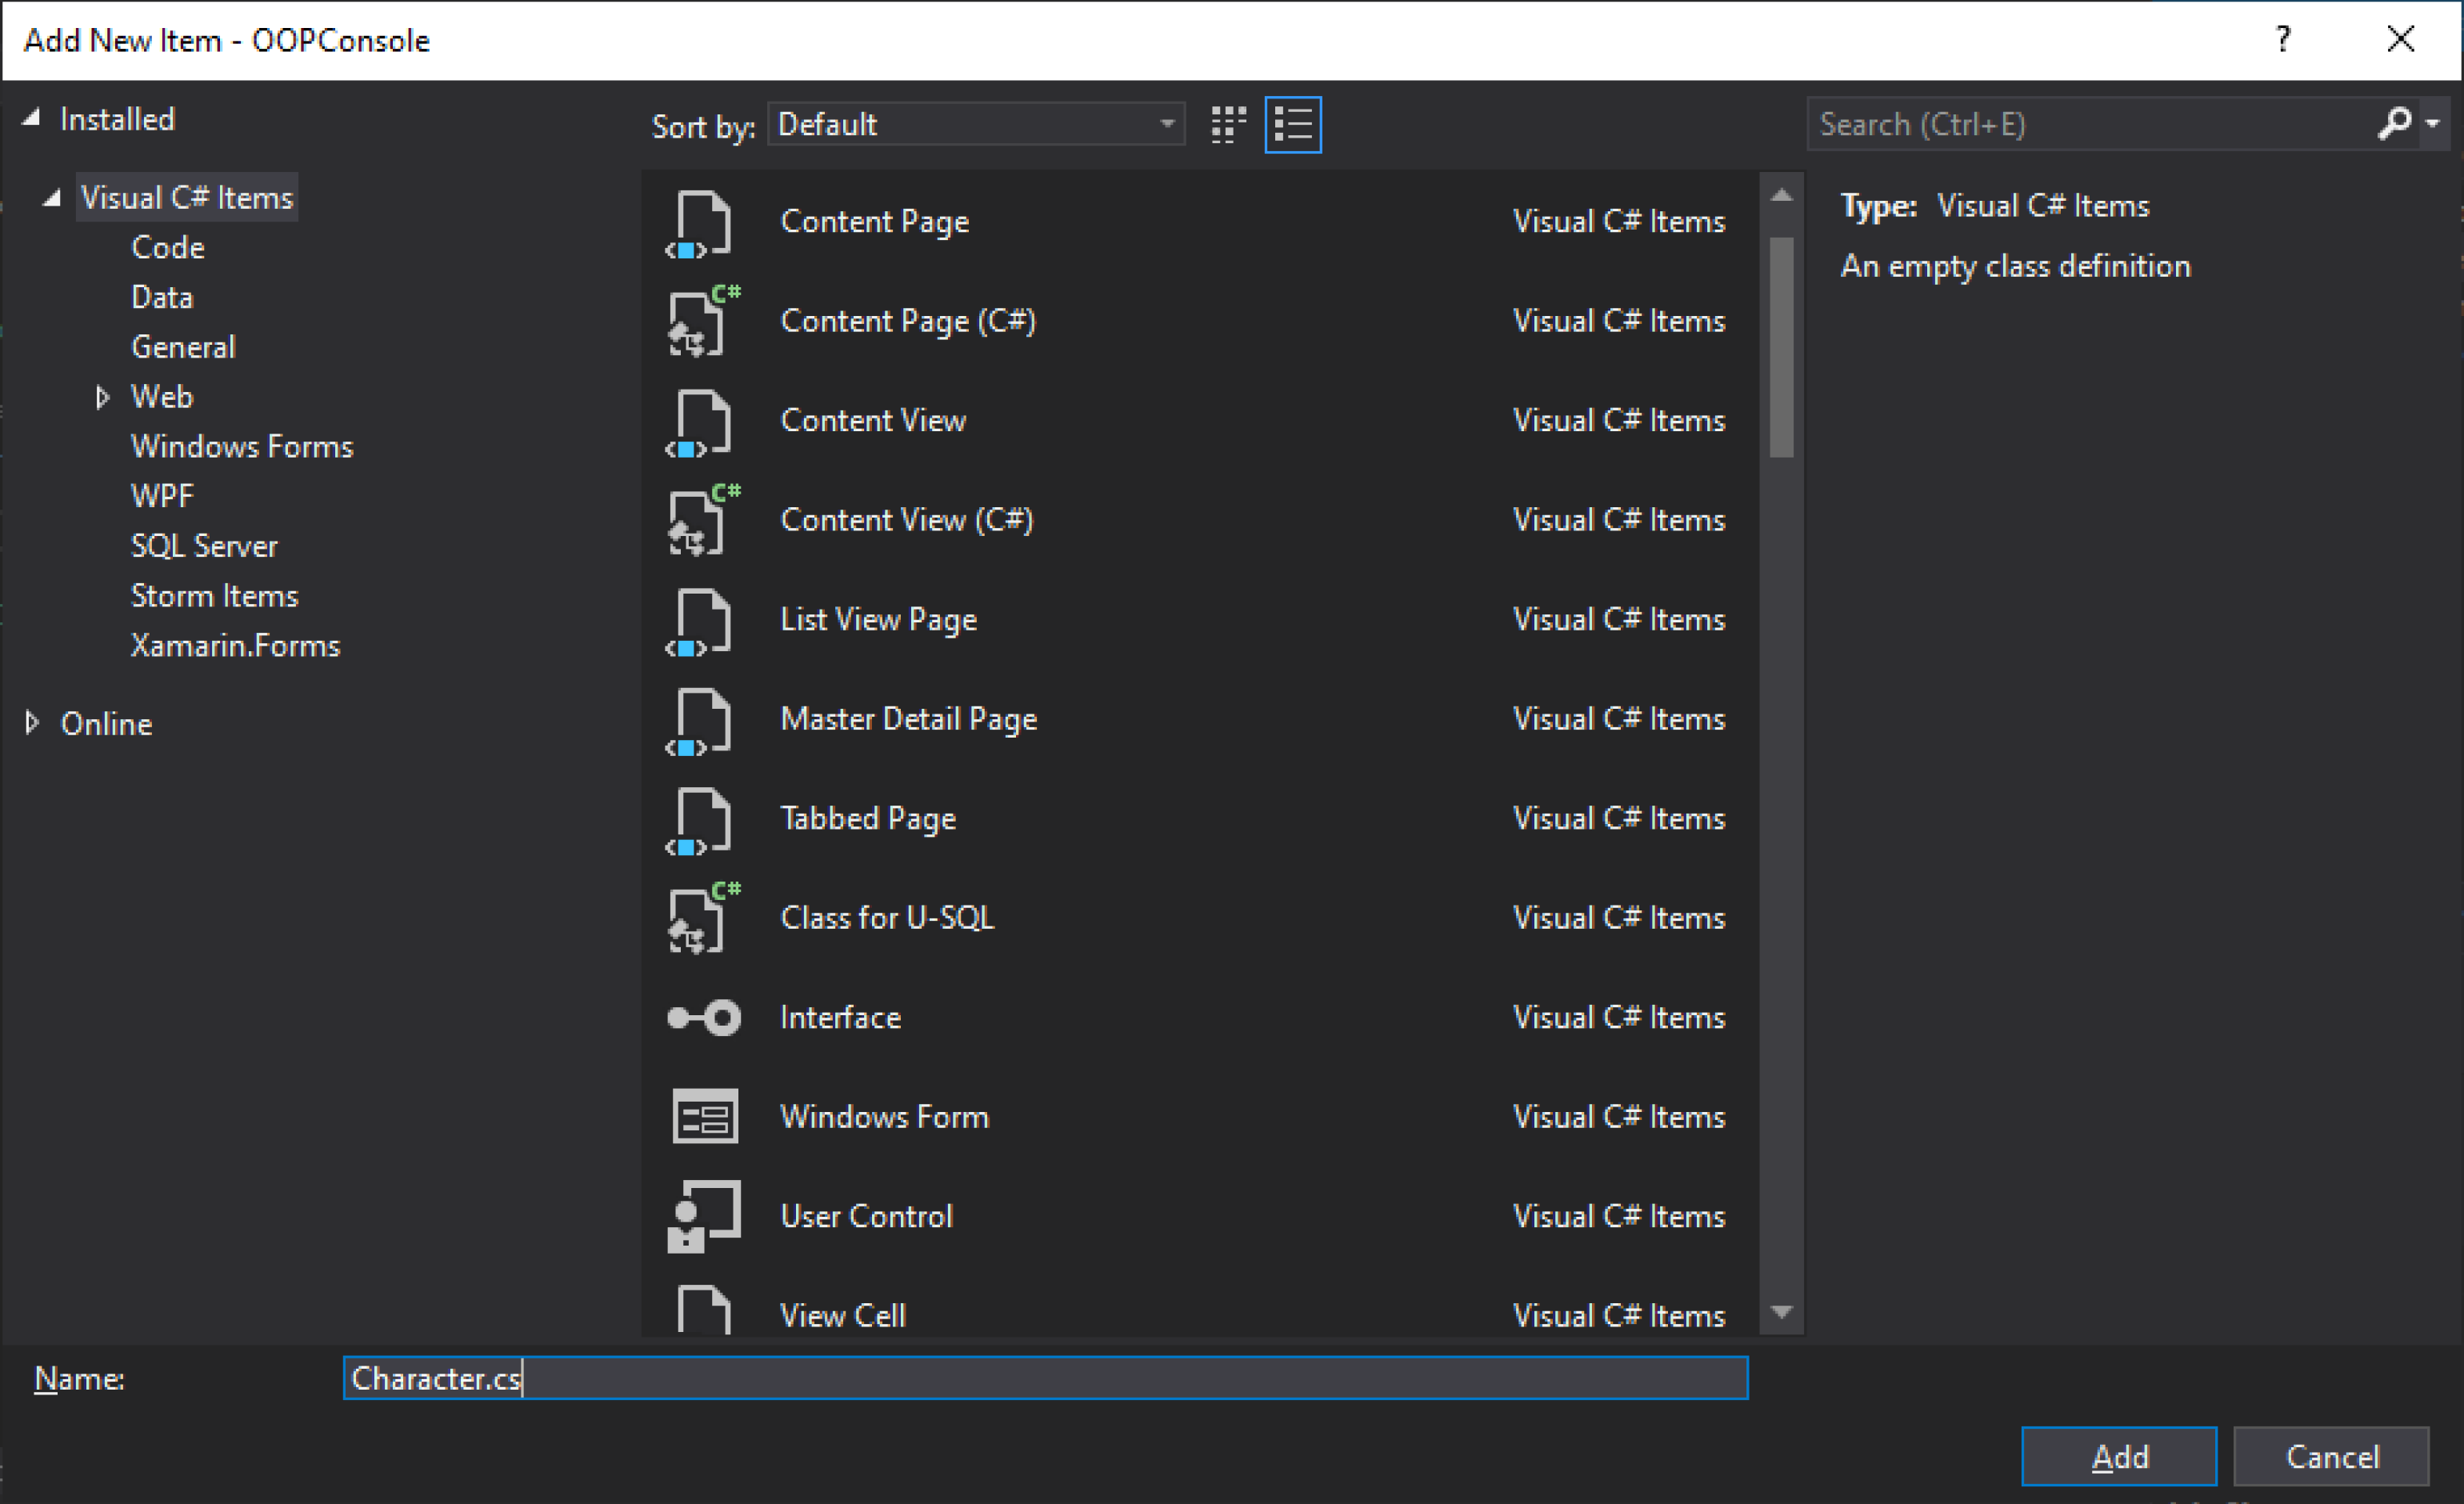Screen dimensions: 2464x1504
Task: Select the Windows Form template icon
Action: coord(704,1117)
